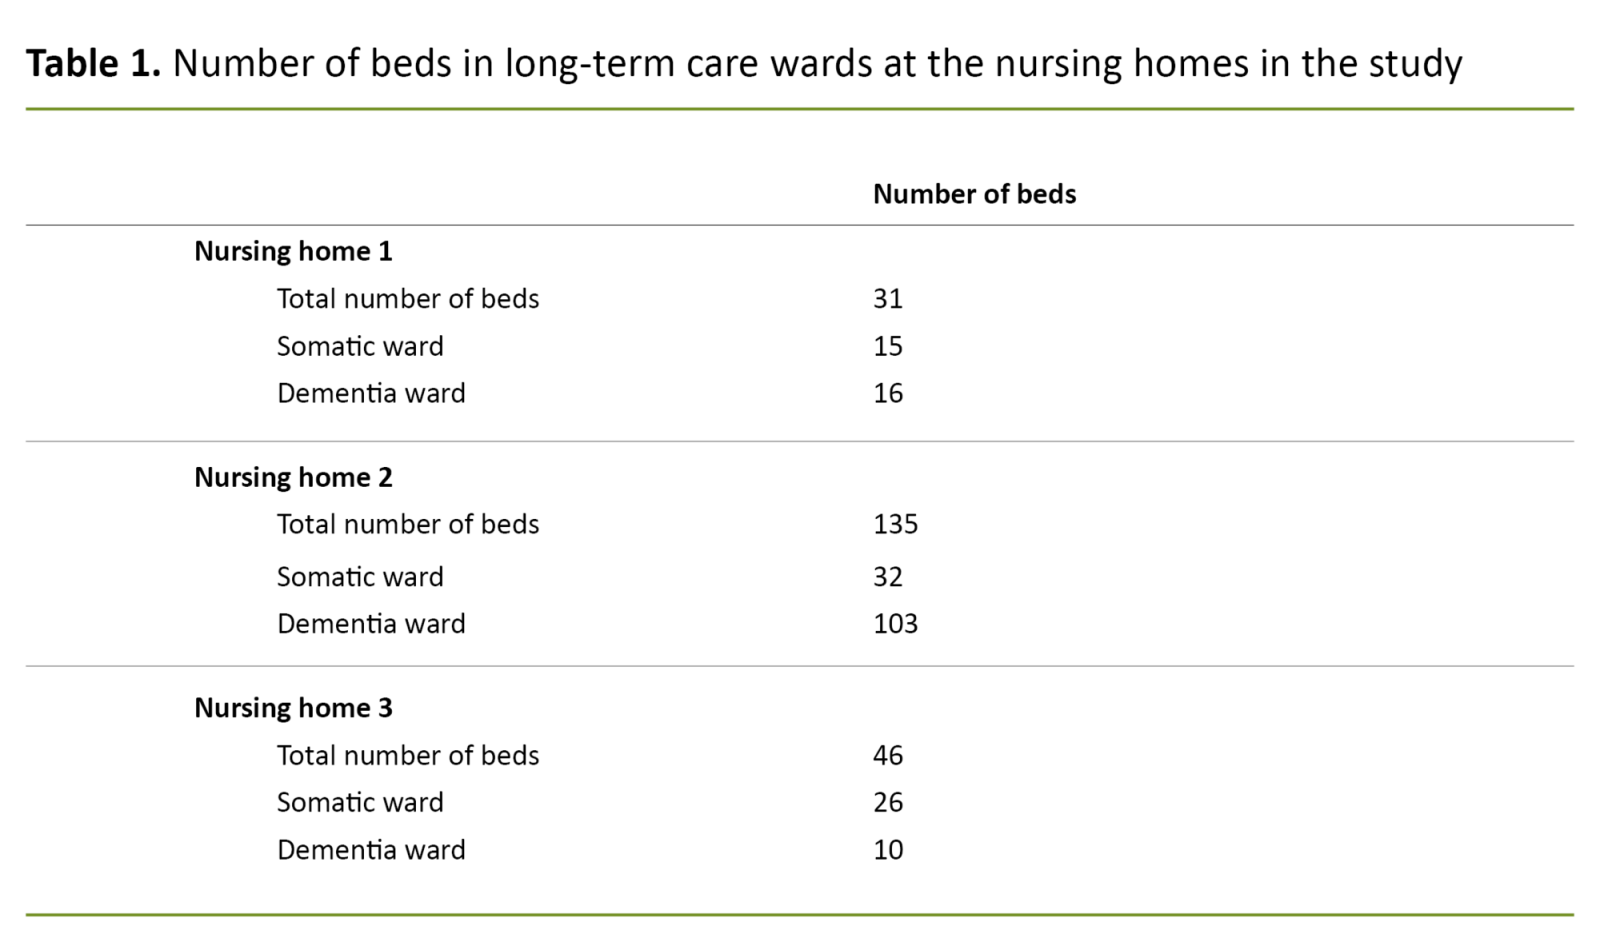The height and width of the screenshot is (934, 1600).
Task: Select the "Nursing home 3" row heading
Action: pos(293,708)
